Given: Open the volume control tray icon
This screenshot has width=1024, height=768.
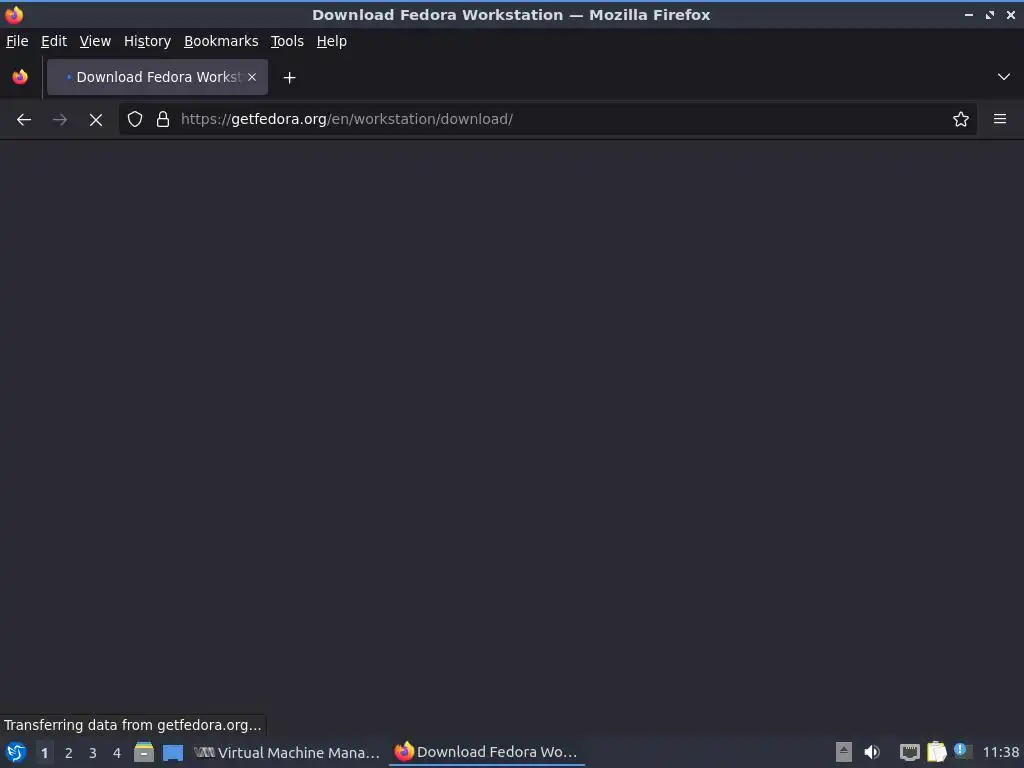Looking at the screenshot, I should [872, 752].
